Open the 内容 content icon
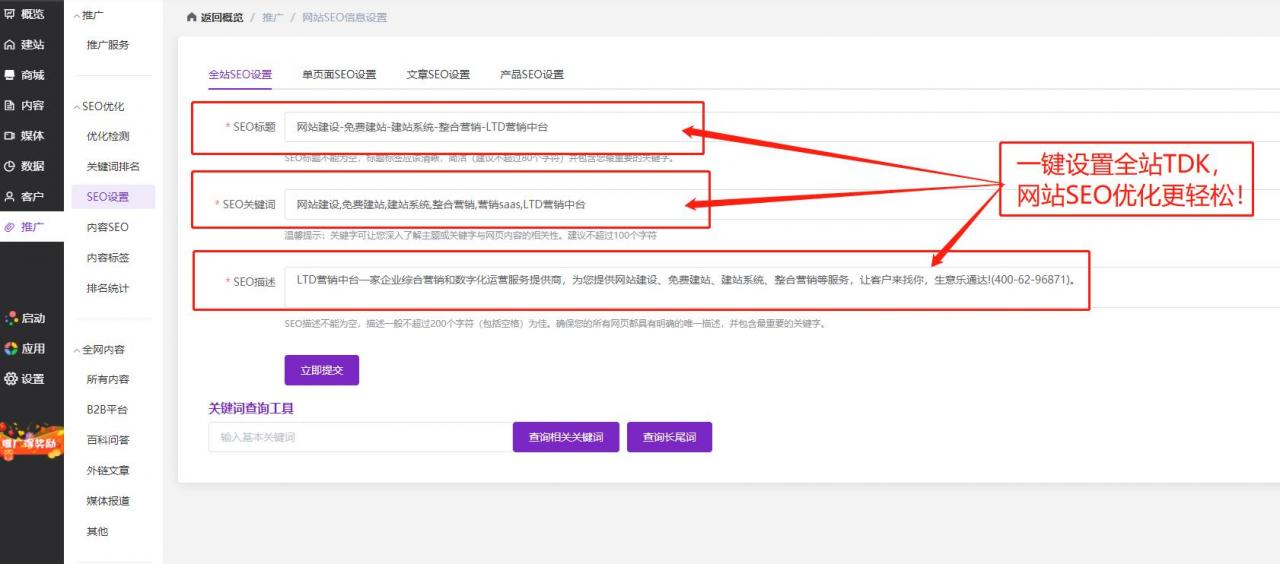 [11, 105]
